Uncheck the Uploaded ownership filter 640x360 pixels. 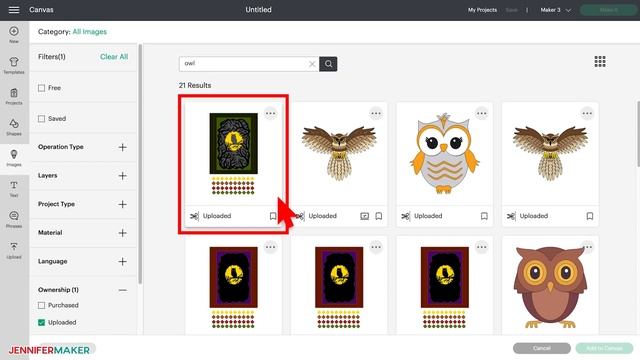41,322
